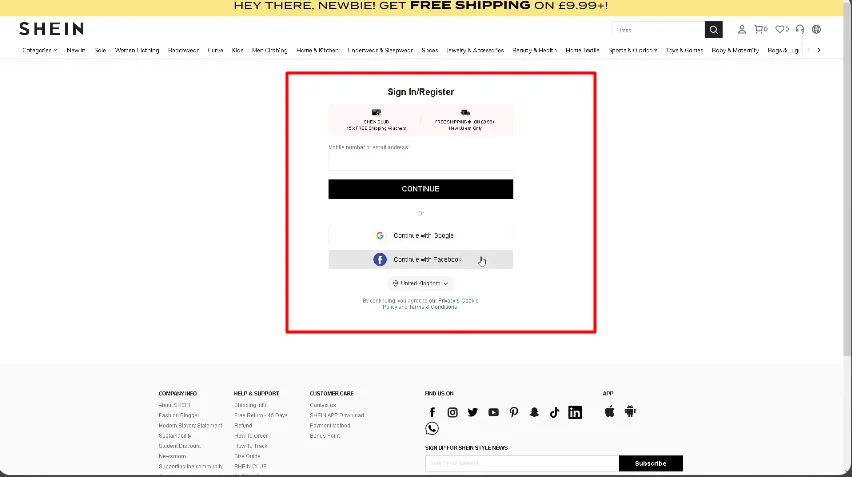The height and width of the screenshot is (477, 852).
Task: Click the Subscribe button
Action: point(650,463)
